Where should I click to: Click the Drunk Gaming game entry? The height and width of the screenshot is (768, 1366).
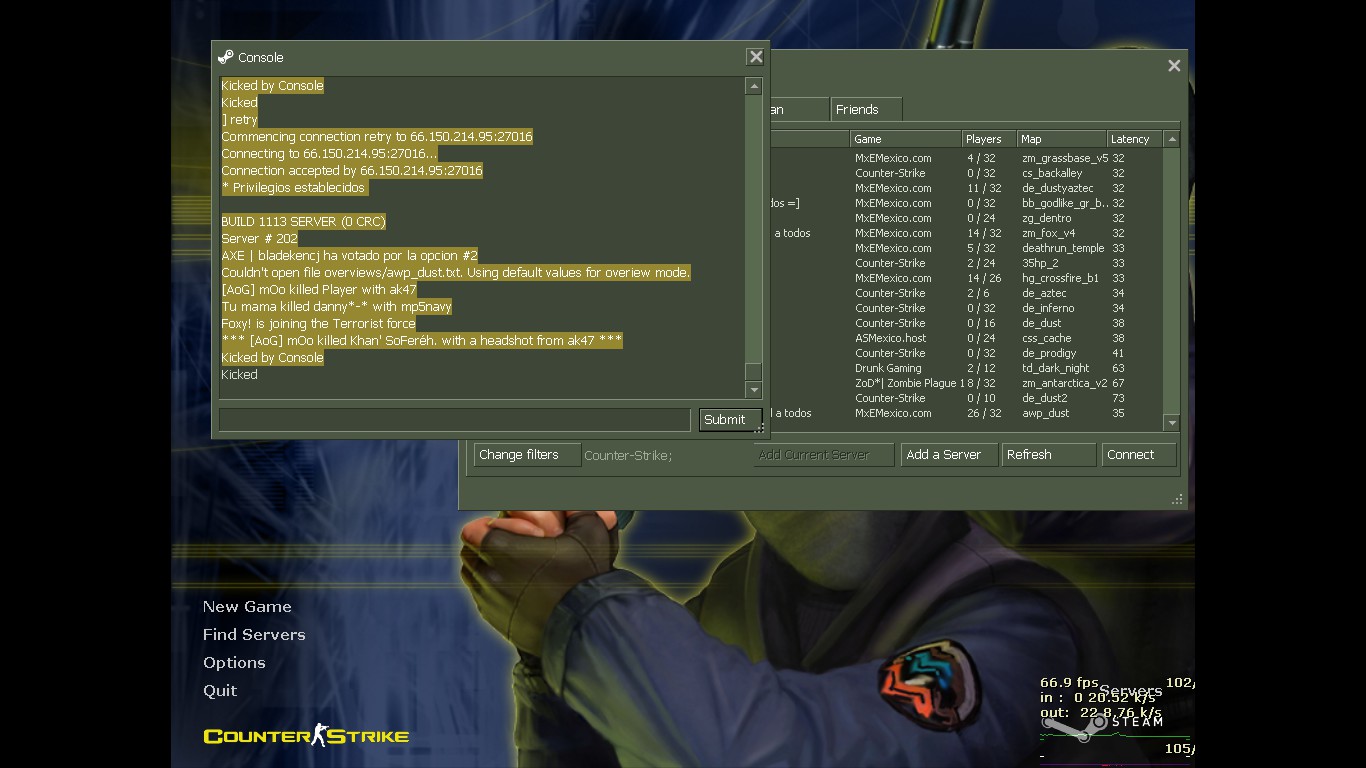pos(888,368)
